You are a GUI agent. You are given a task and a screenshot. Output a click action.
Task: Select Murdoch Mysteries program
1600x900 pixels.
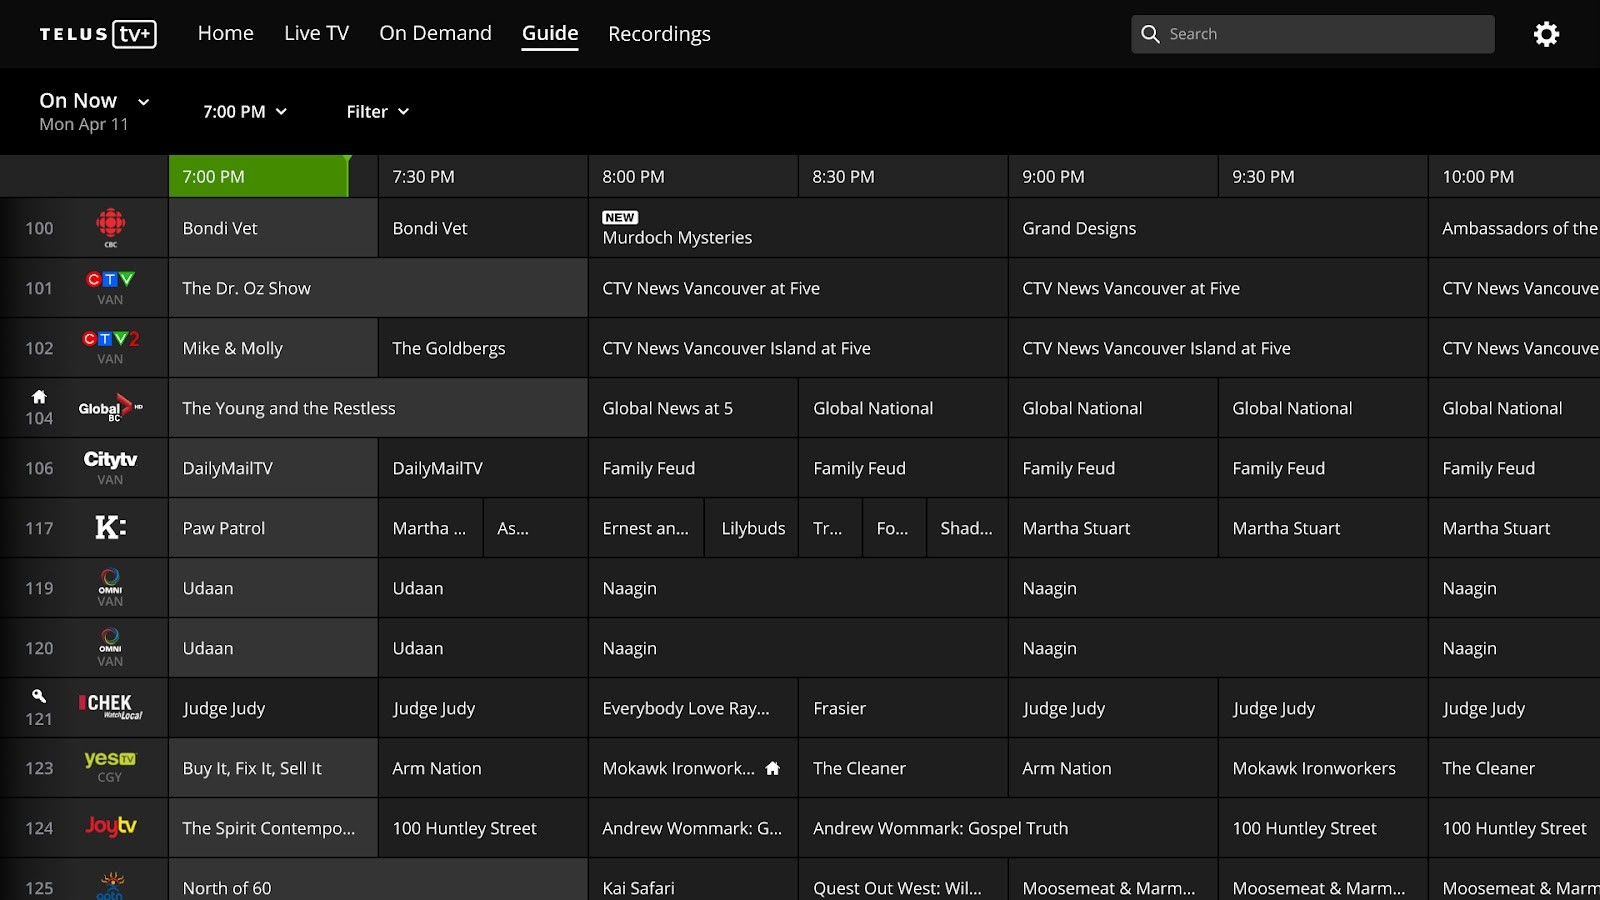point(798,228)
